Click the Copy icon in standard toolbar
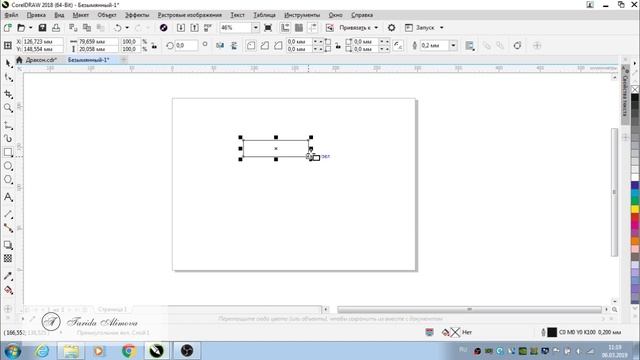 [x=87, y=28]
